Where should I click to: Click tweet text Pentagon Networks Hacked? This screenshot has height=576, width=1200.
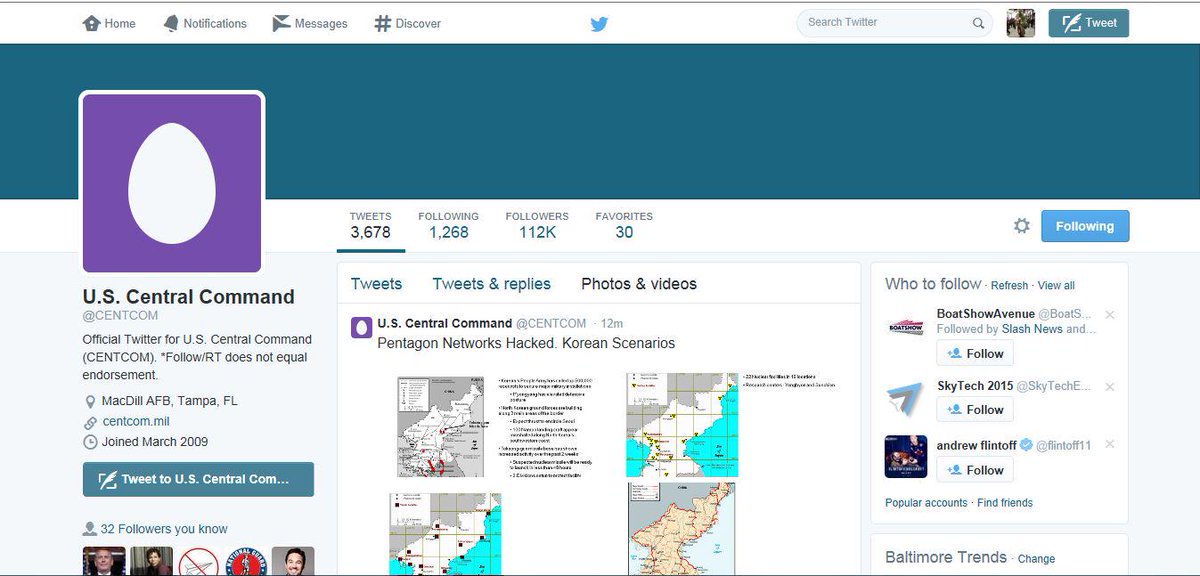526,343
